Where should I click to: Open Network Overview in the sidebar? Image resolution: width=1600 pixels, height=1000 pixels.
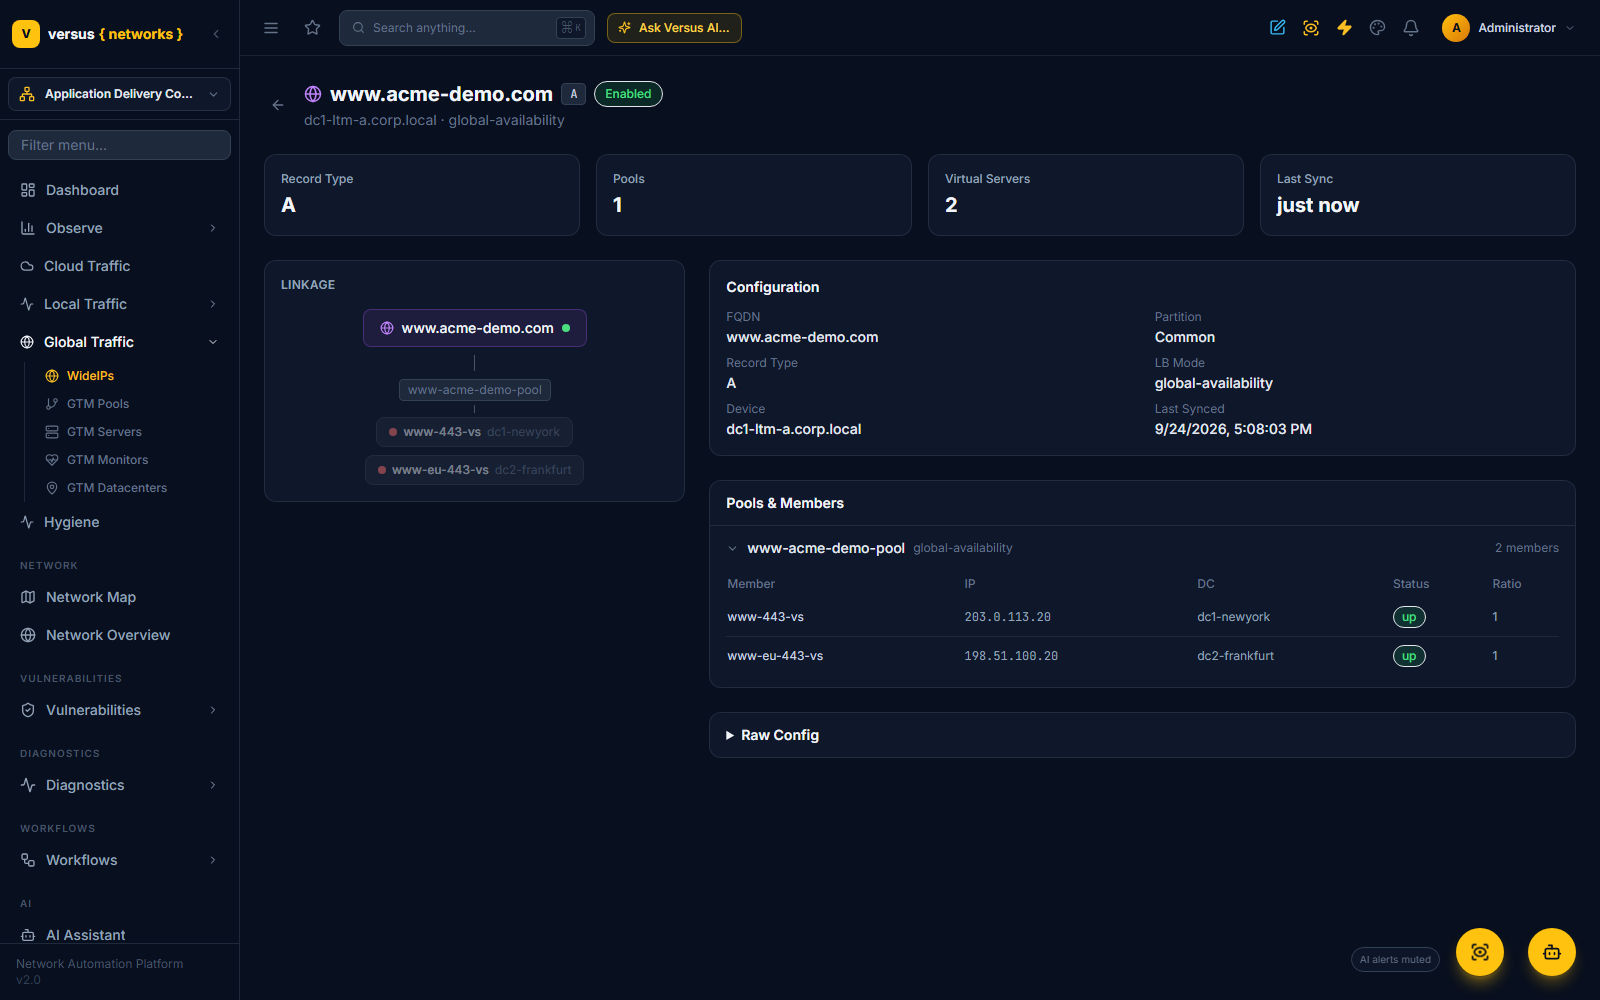click(119, 635)
